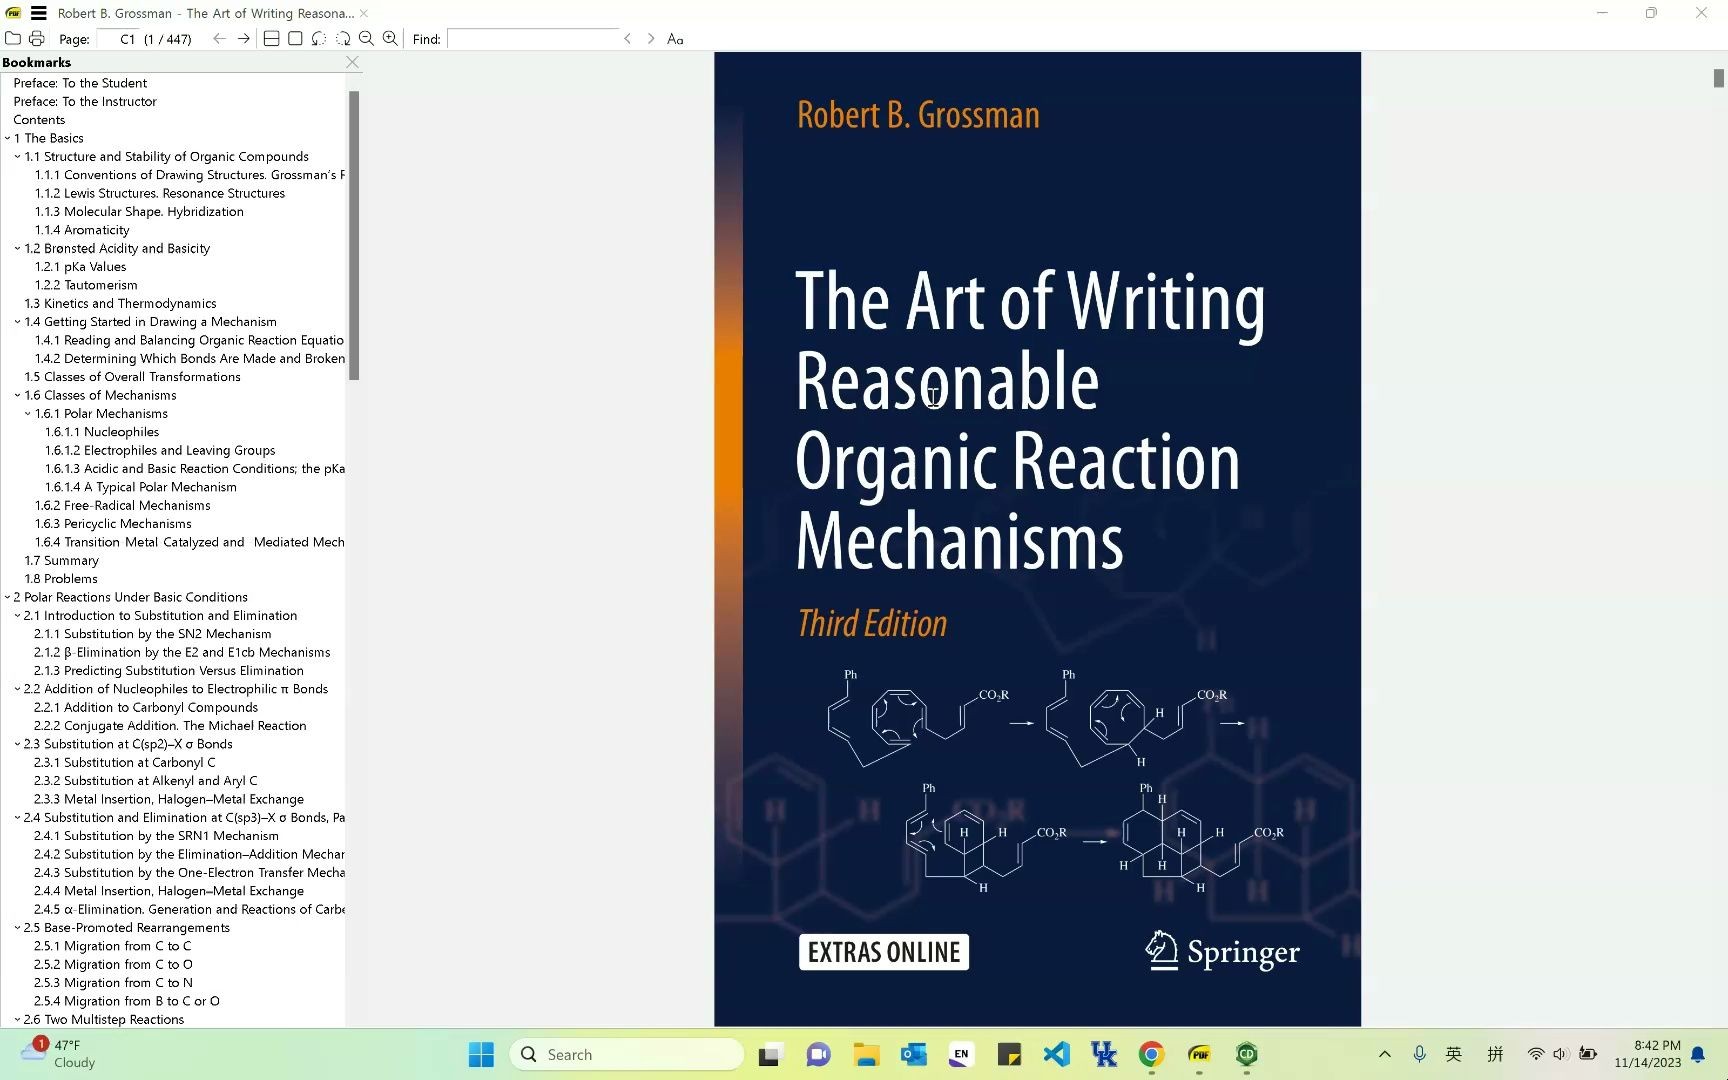Close the Bookmarks sidebar panel

(x=352, y=62)
